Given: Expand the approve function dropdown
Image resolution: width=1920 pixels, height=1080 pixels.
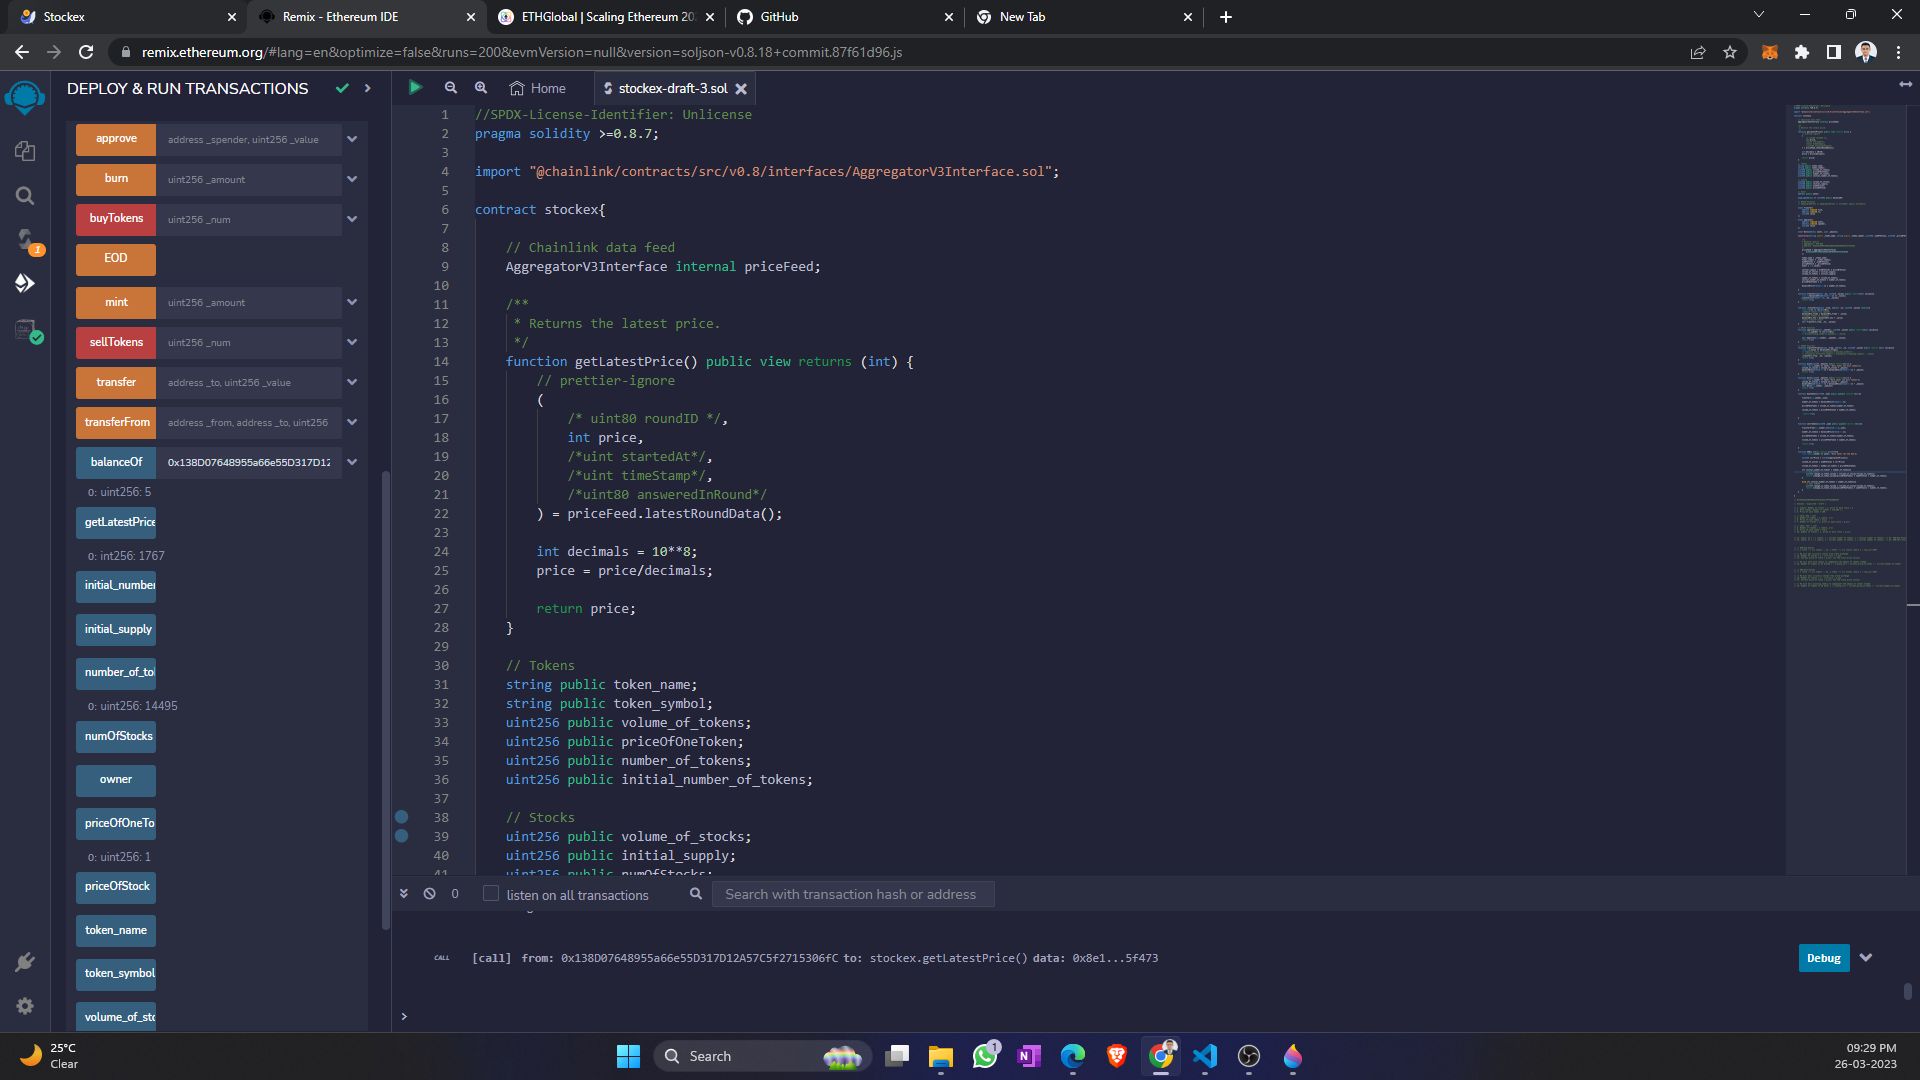Looking at the screenshot, I should click(x=352, y=138).
